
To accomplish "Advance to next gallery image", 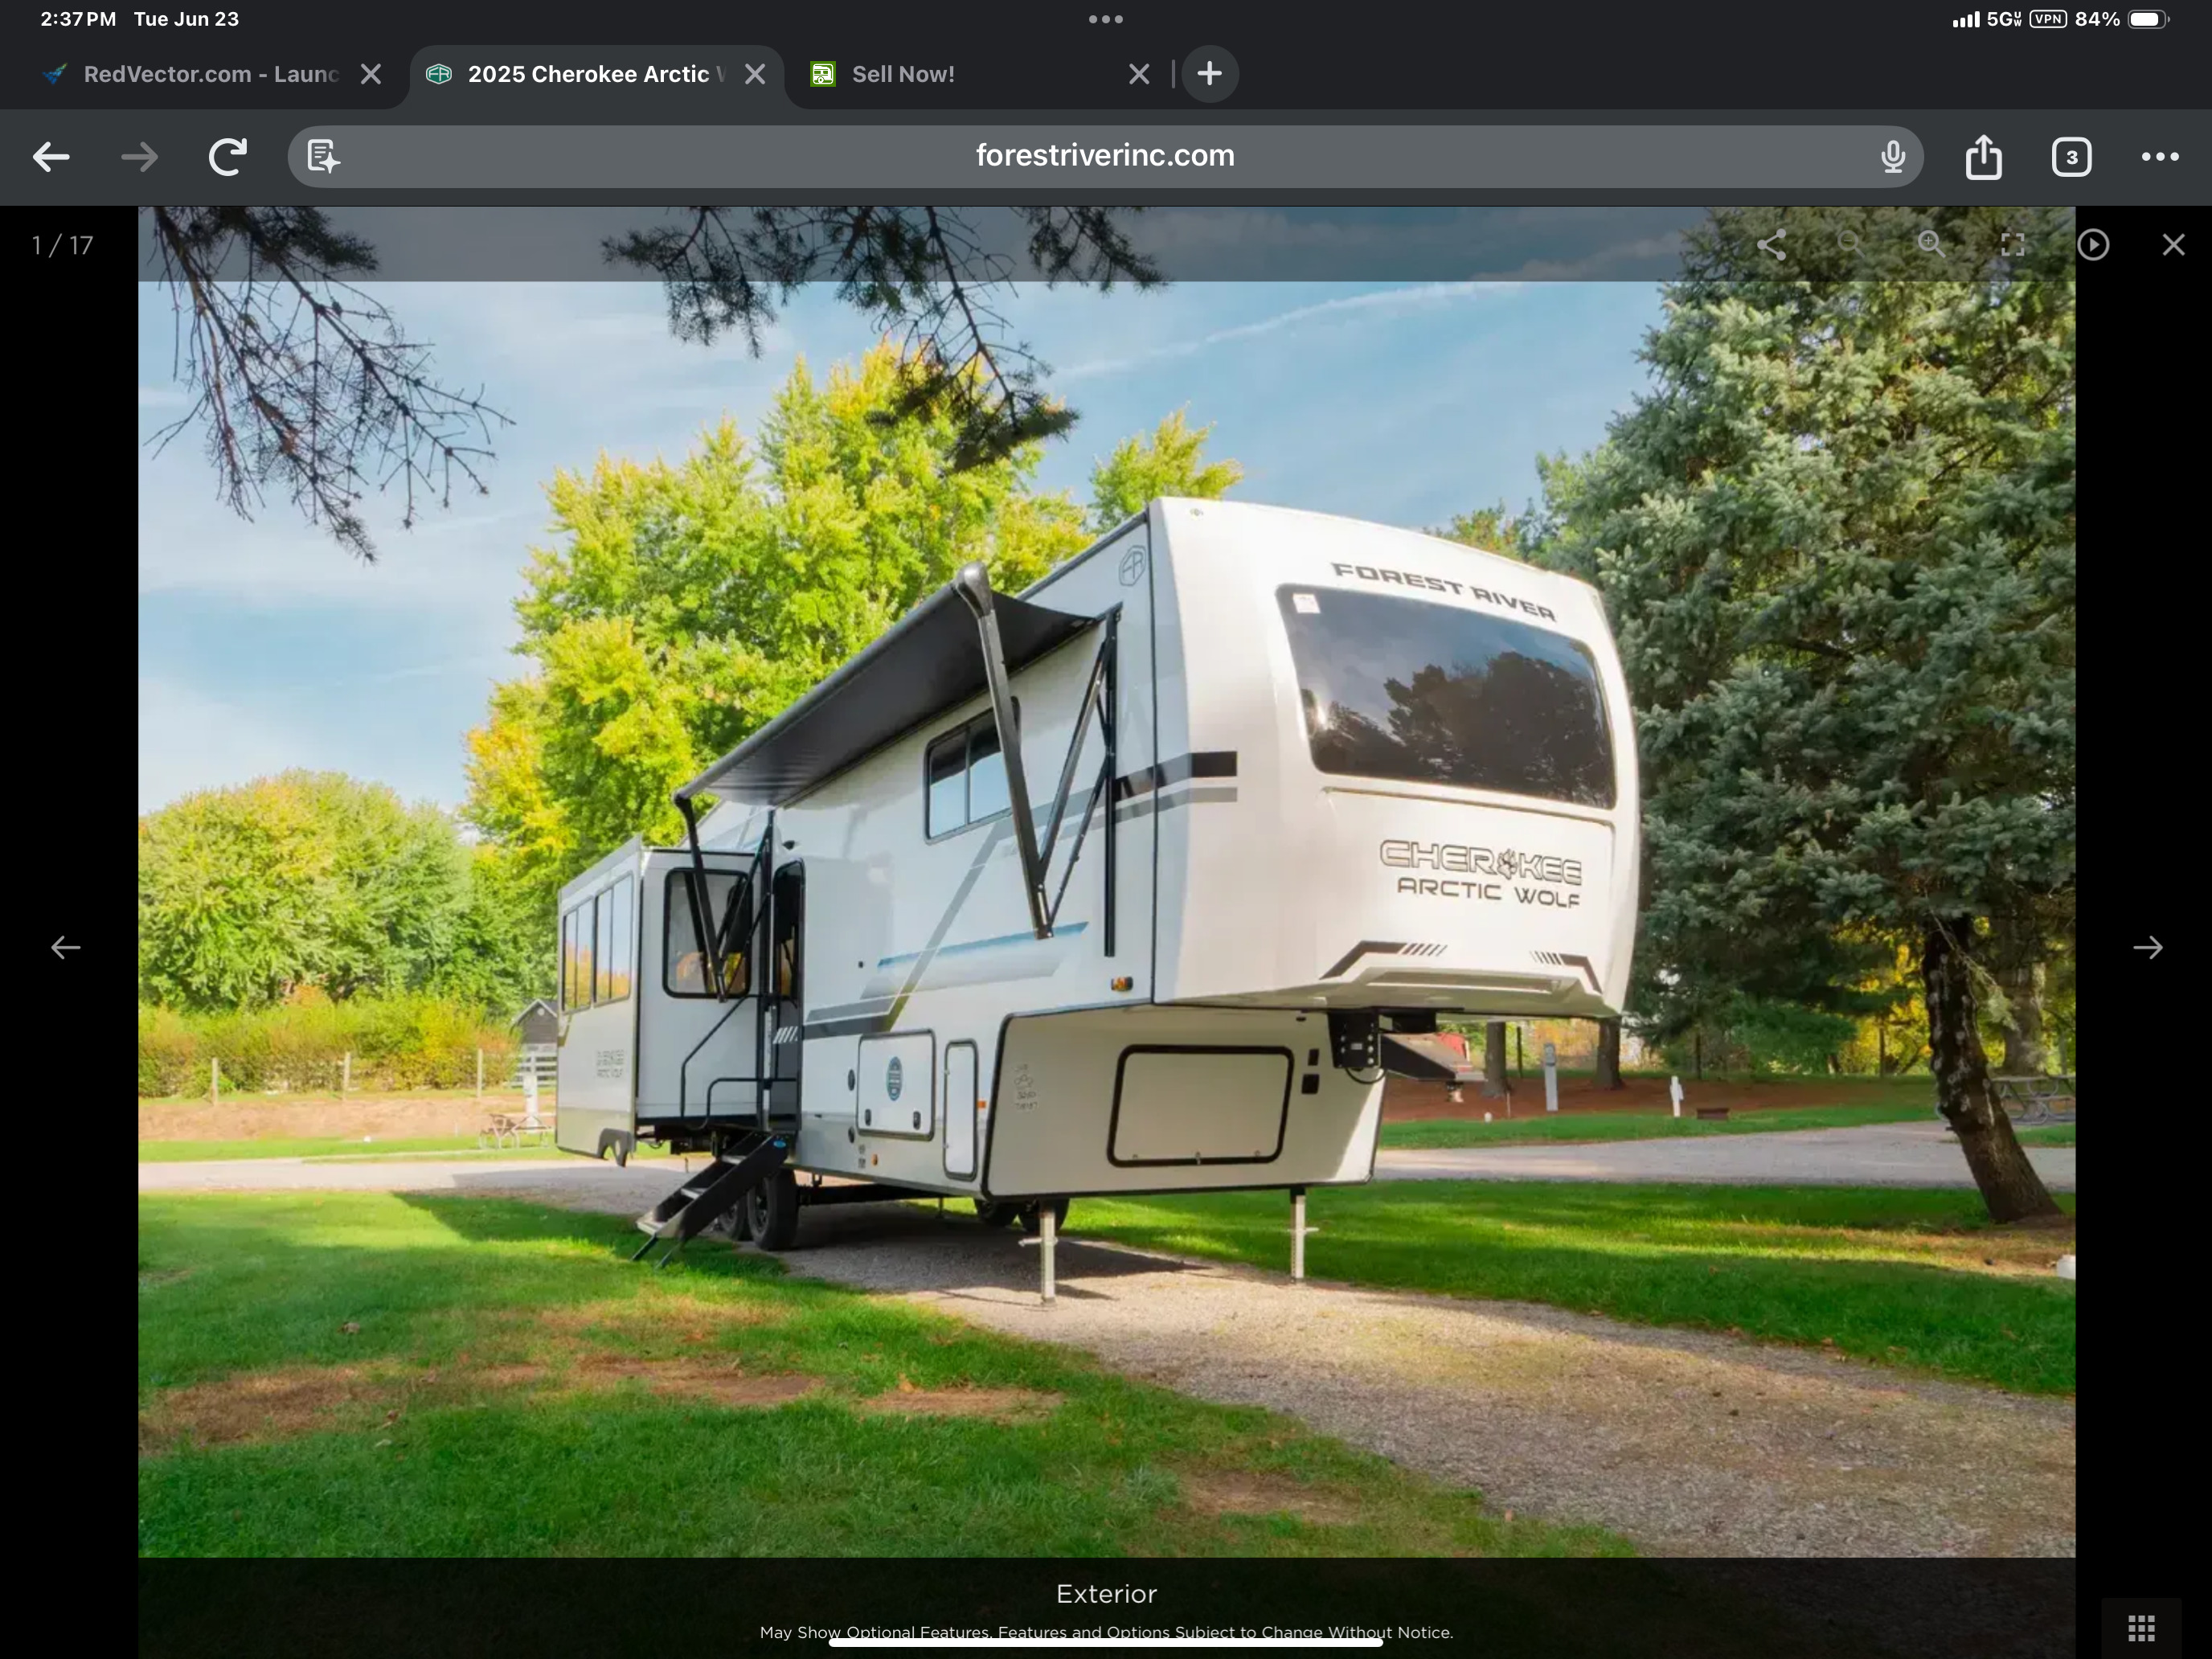I will point(2147,947).
